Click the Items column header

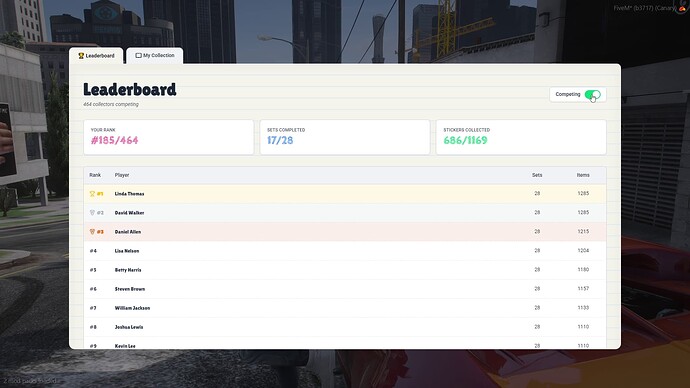click(583, 175)
